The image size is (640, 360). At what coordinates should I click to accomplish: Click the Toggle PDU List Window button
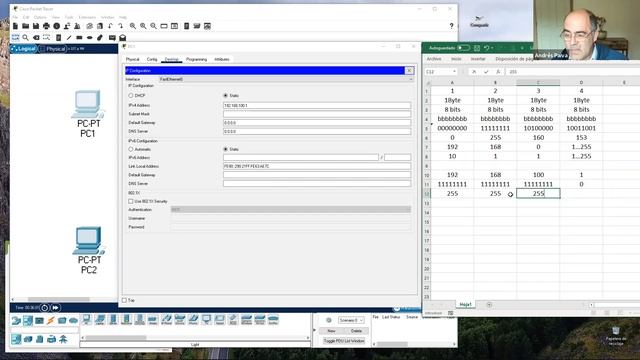tap(344, 341)
